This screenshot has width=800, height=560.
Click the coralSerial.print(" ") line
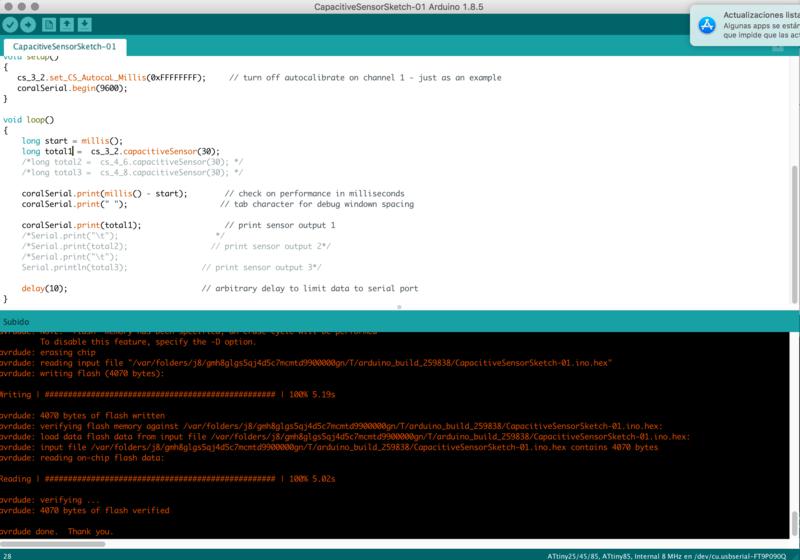point(74,204)
